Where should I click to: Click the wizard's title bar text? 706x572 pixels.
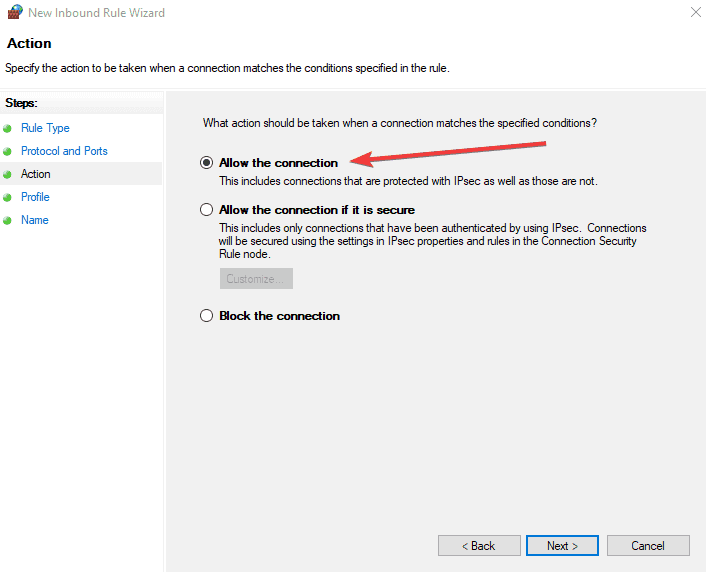[x=97, y=13]
